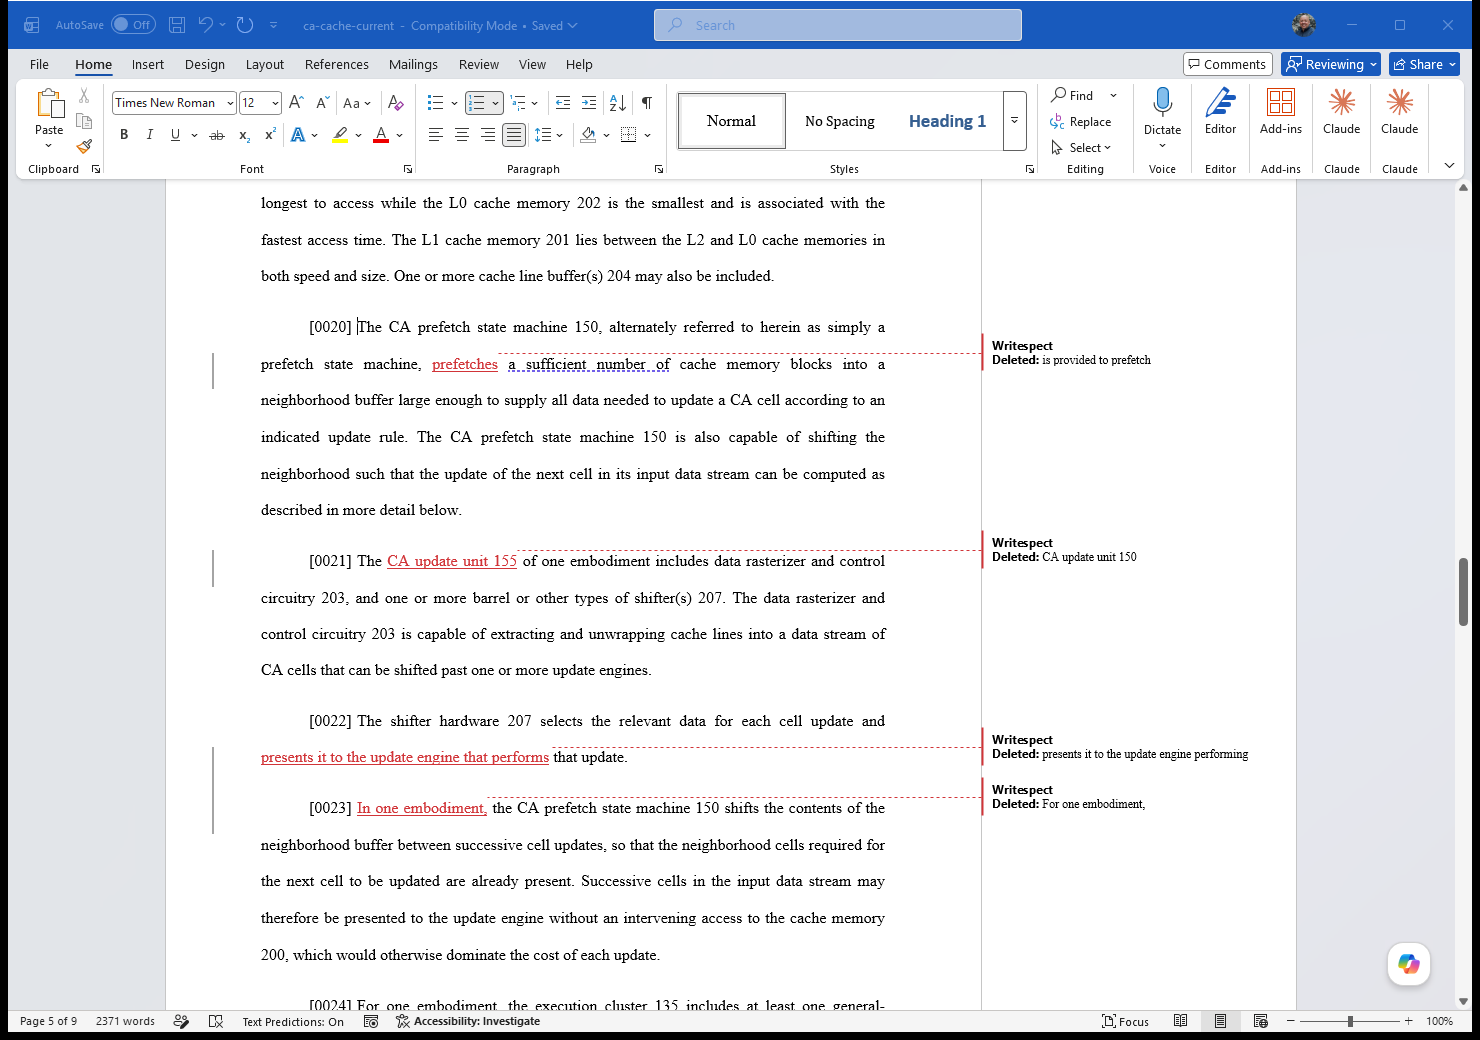The height and width of the screenshot is (1040, 1480).
Task: Open the Editor pane
Action: click(1220, 112)
